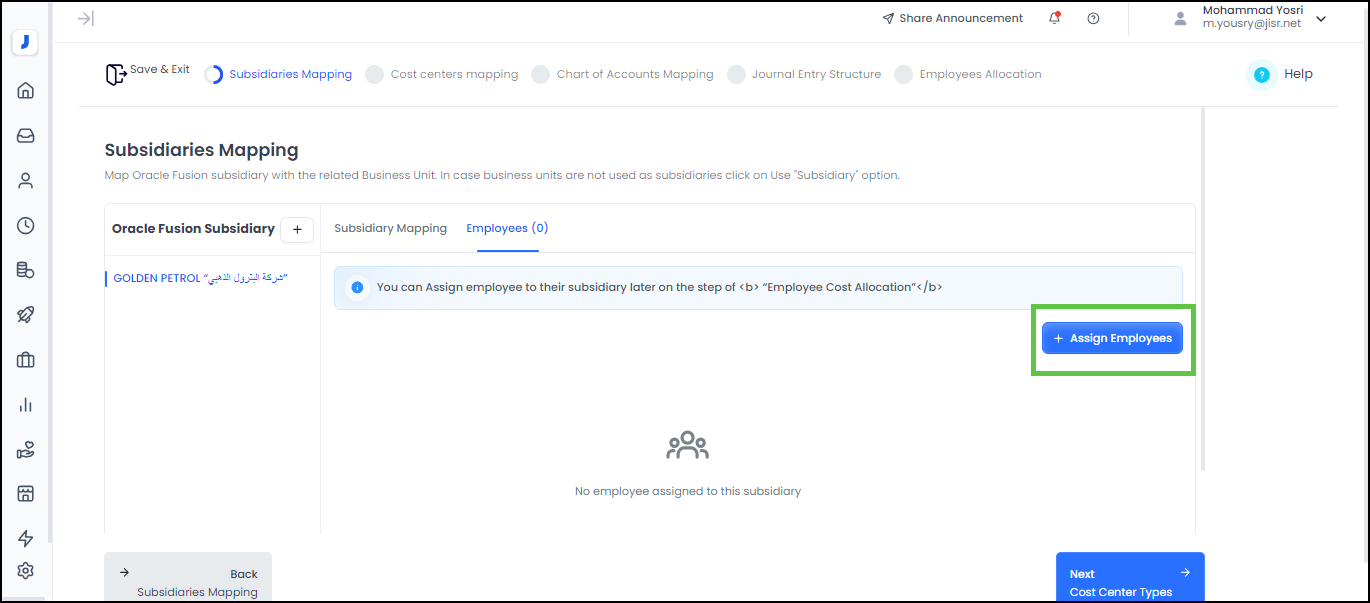Screen dimensions: 1370x603
Task: Select the GOLDEN PETROL subsidiary entry
Action: 196,278
